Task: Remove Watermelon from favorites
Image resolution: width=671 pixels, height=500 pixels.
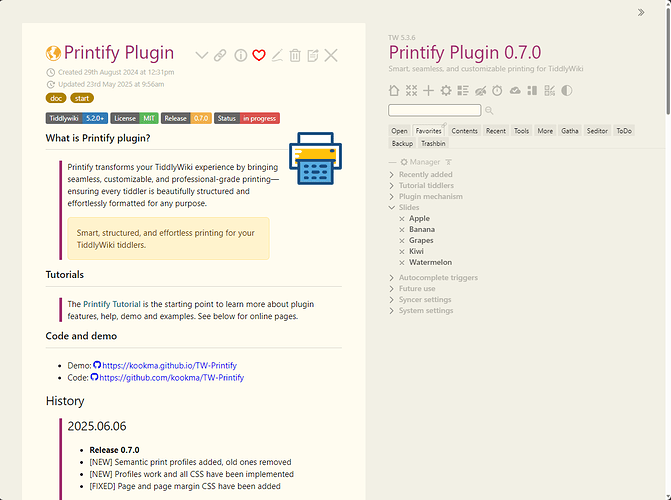Action: pyautogui.click(x=402, y=262)
